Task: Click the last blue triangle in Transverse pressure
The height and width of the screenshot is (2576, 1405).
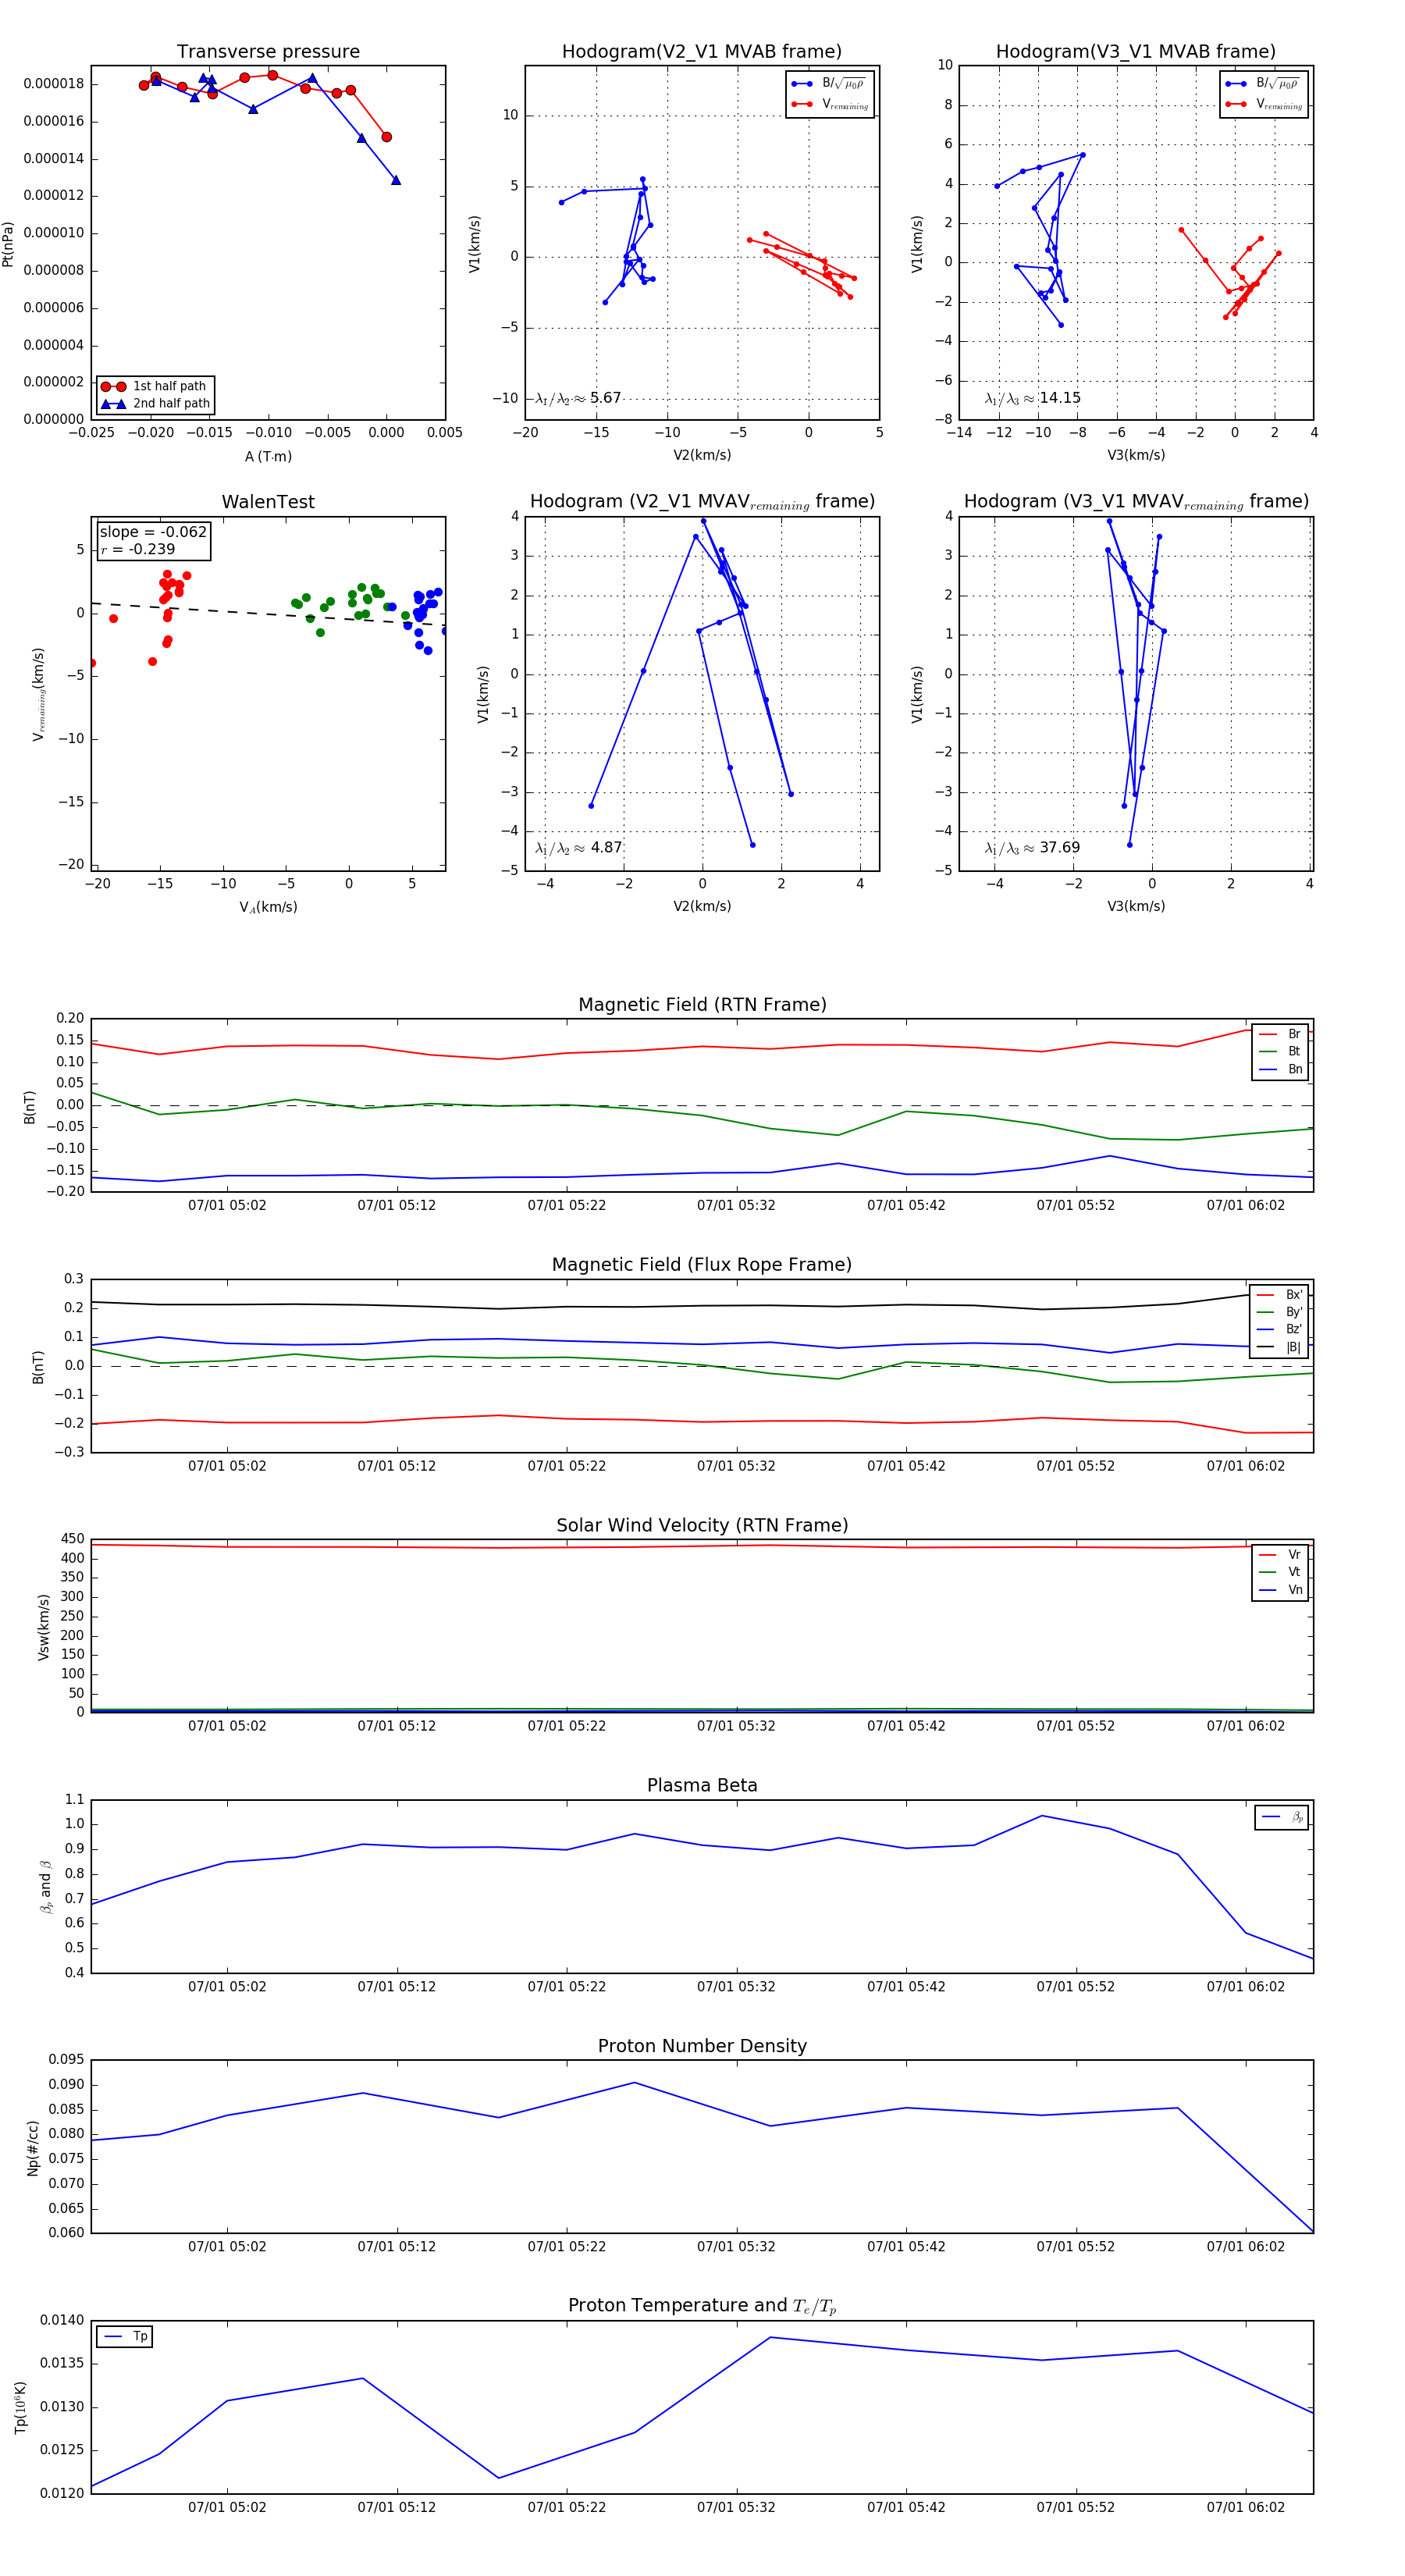Action: 396,180
